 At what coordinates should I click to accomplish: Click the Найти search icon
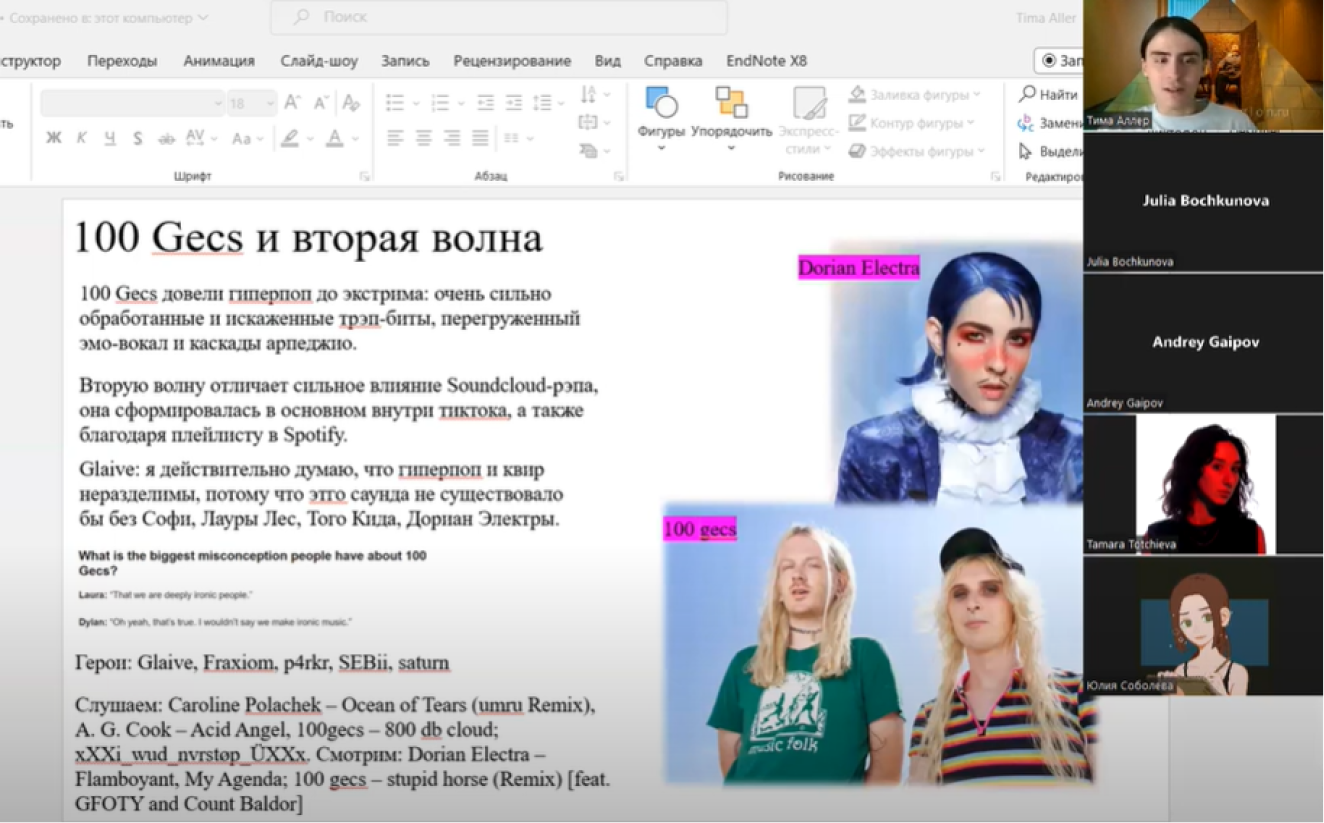(x=1027, y=94)
